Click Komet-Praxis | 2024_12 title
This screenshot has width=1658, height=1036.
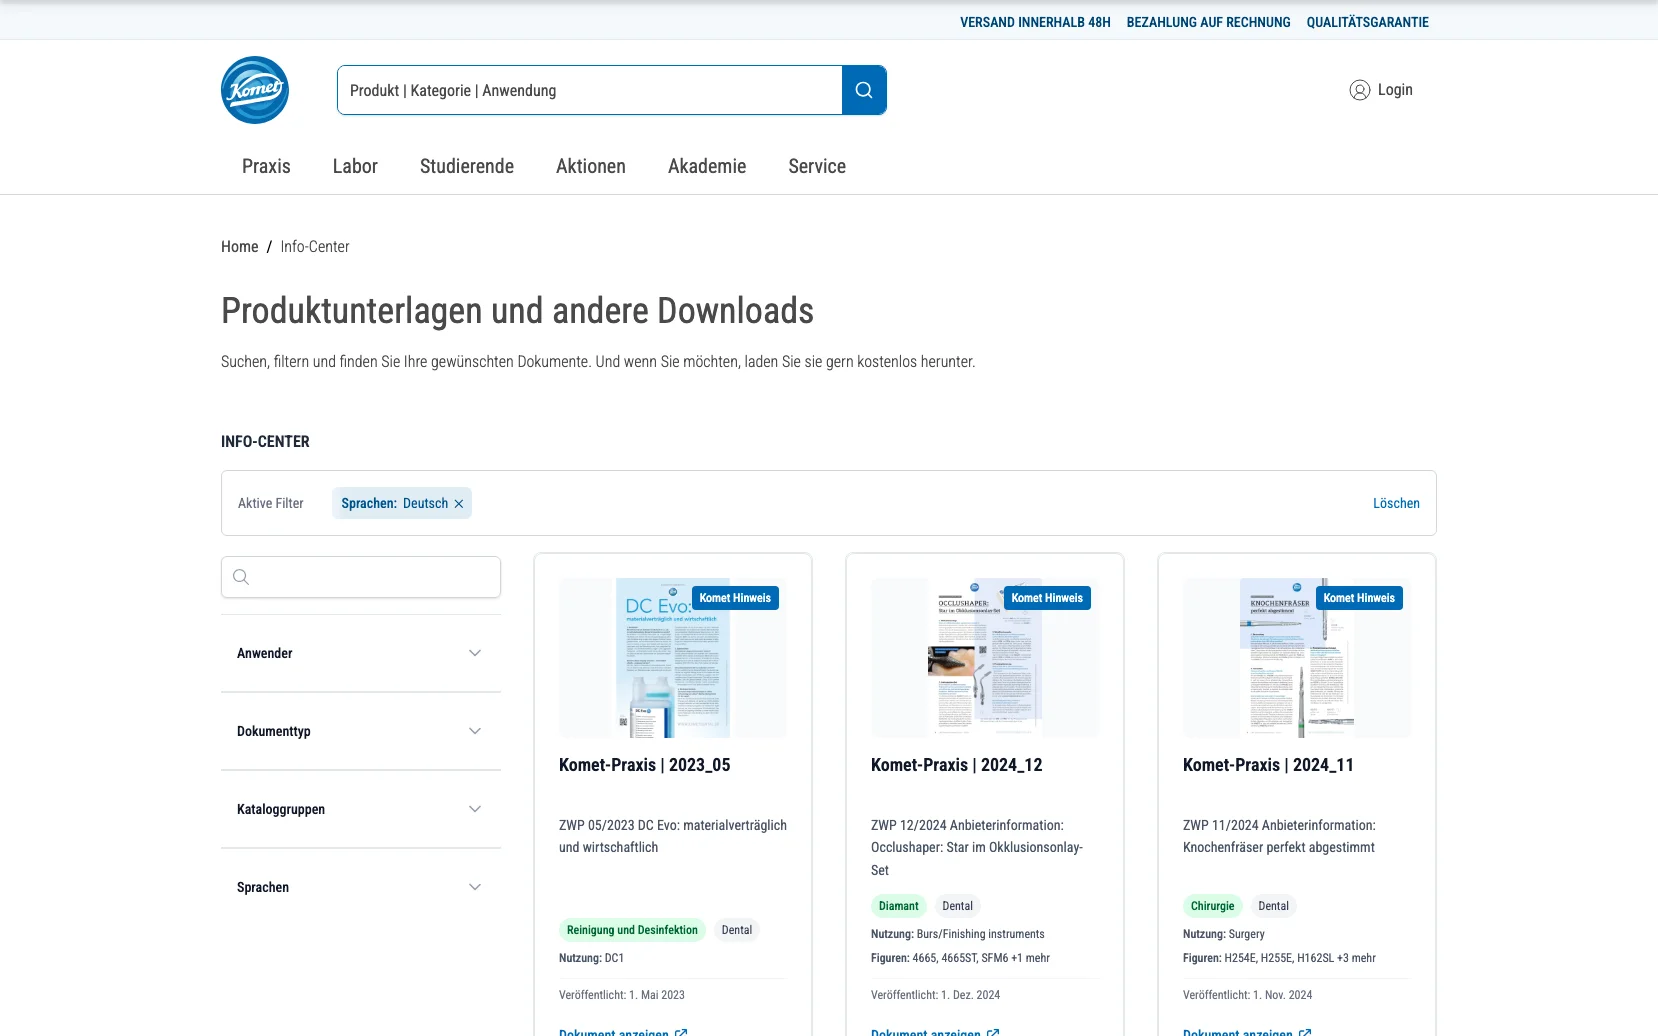click(x=957, y=765)
